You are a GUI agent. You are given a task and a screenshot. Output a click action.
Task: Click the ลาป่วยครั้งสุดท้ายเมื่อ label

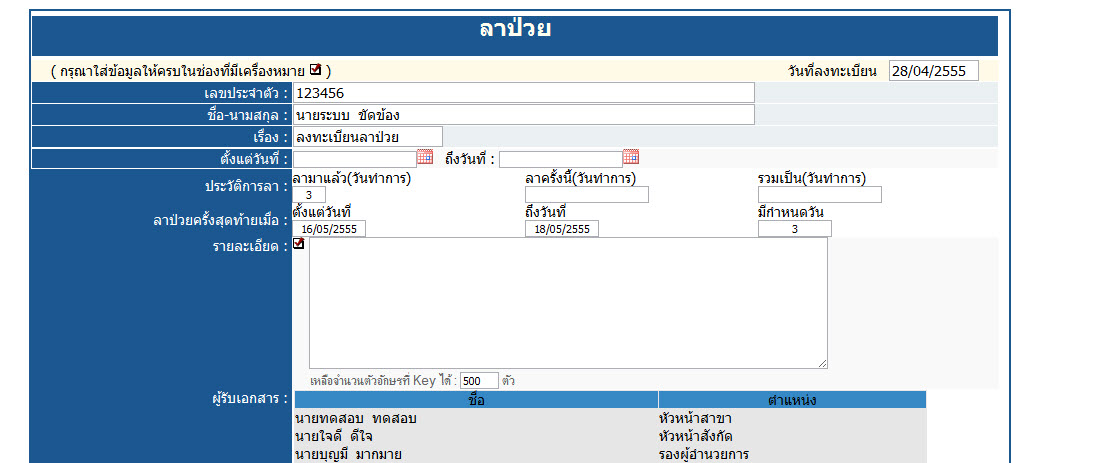[x=220, y=220]
